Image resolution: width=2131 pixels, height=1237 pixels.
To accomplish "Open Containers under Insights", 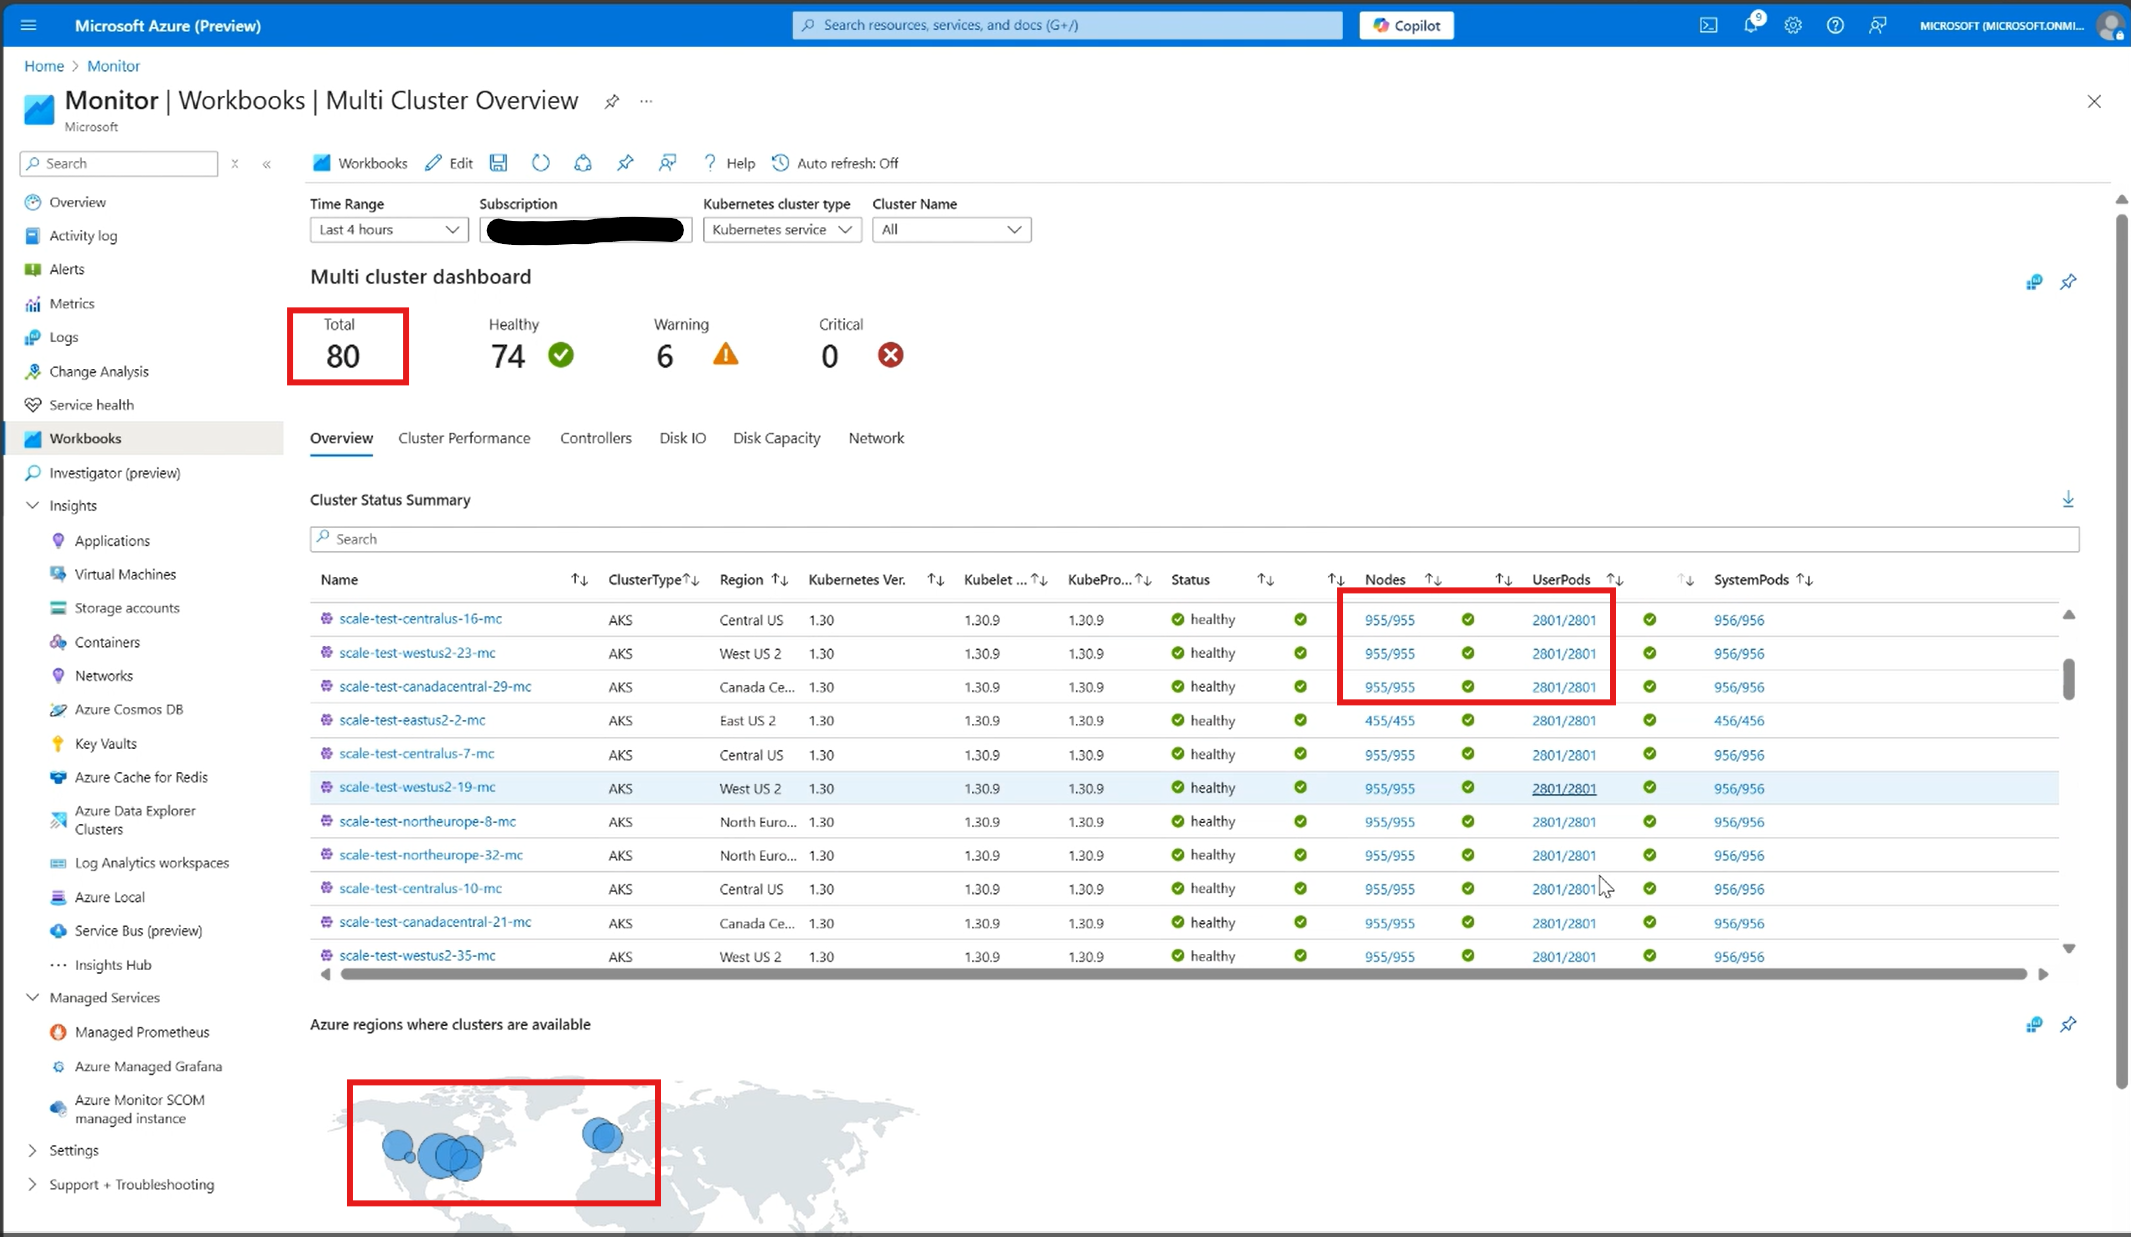I will (107, 642).
